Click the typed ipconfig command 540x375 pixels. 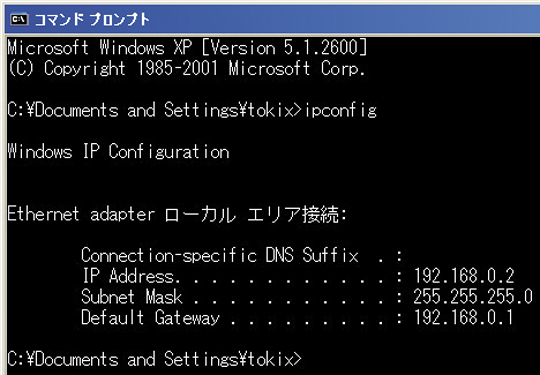(340, 111)
